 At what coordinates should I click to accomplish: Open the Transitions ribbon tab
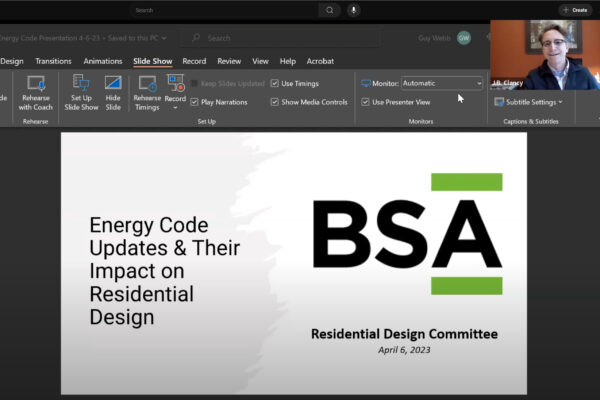[x=54, y=61]
